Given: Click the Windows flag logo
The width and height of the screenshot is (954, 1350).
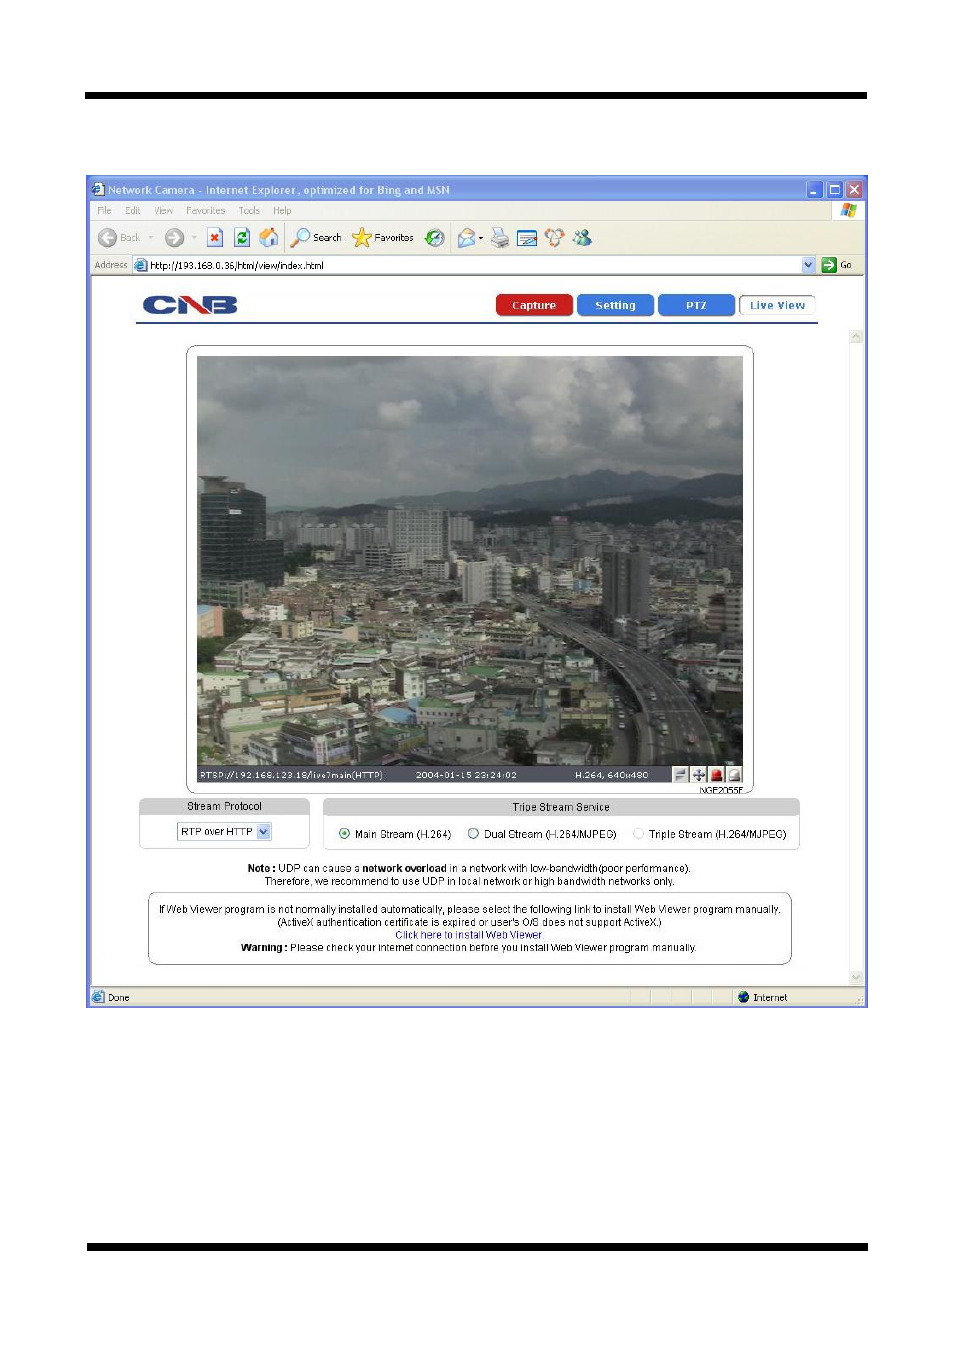Looking at the screenshot, I should click(849, 210).
